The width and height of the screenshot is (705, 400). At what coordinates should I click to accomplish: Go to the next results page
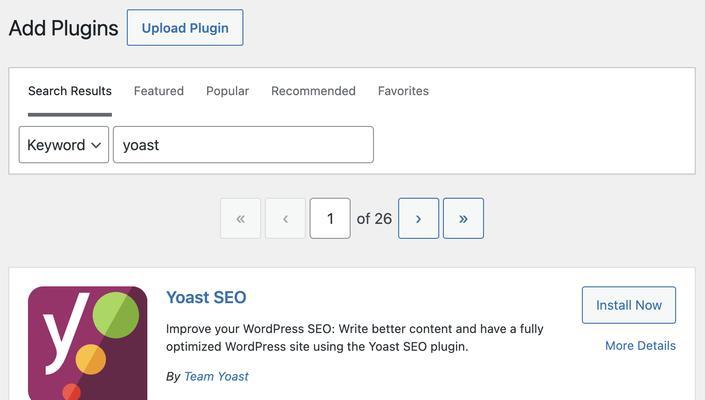click(x=418, y=218)
